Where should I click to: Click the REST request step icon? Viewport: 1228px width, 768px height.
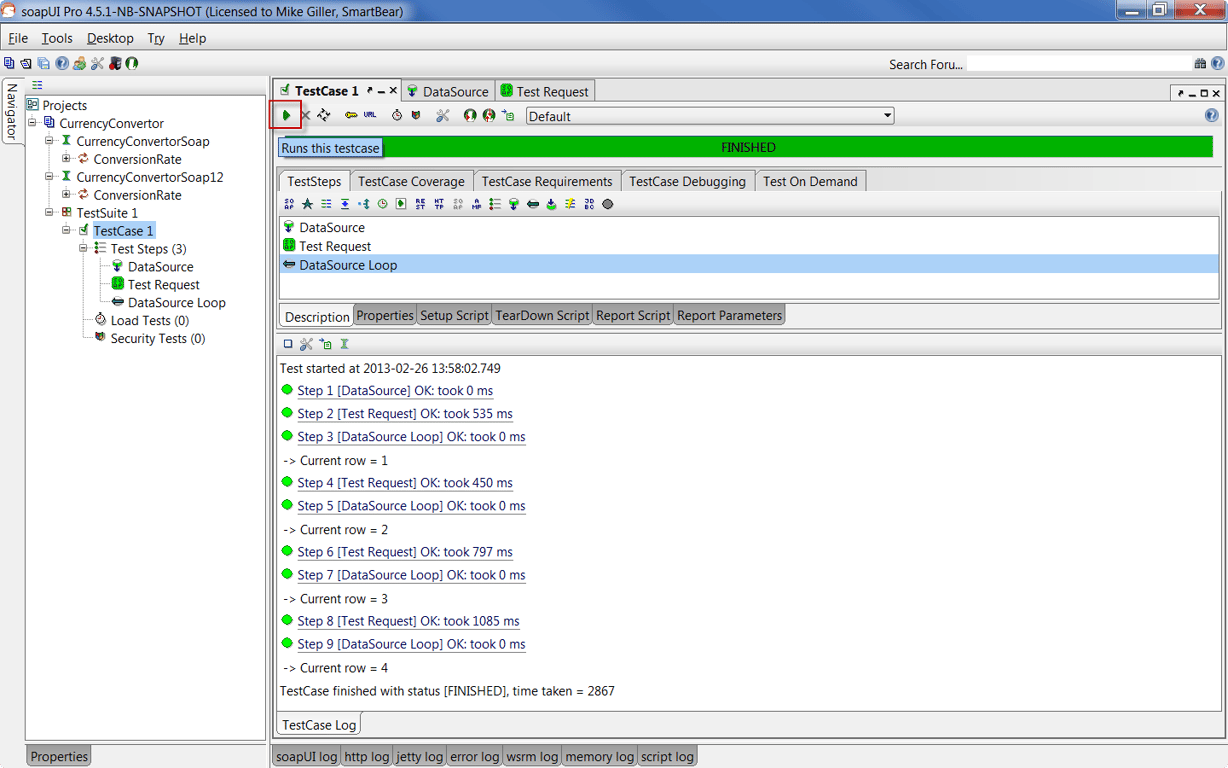(420, 204)
